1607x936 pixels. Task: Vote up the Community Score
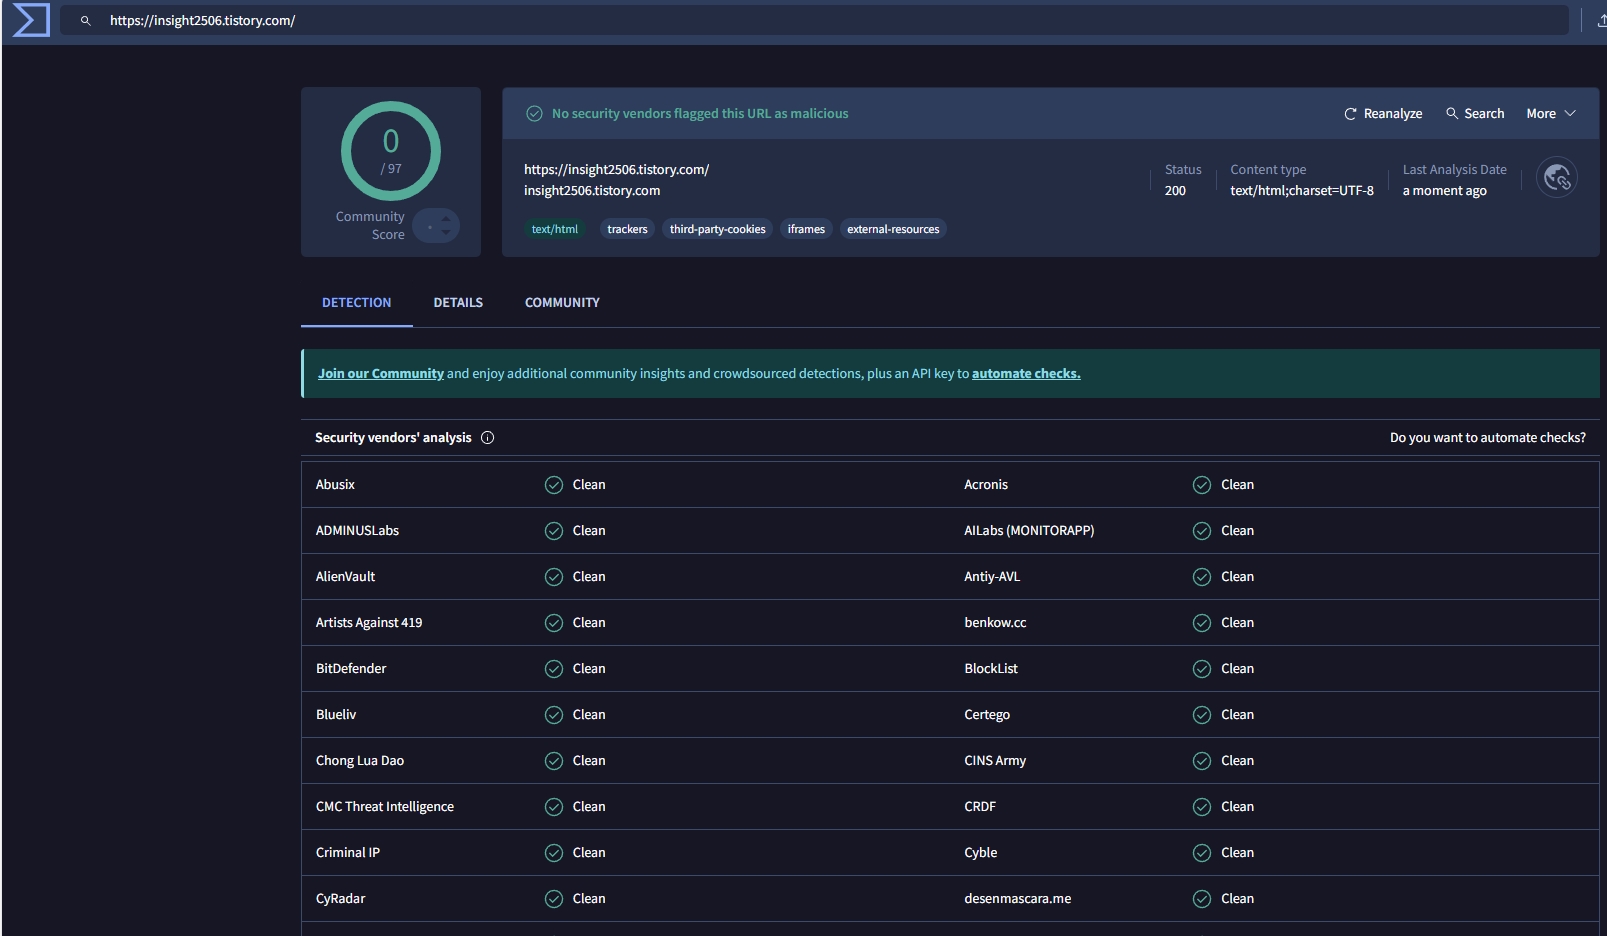pyautogui.click(x=446, y=219)
